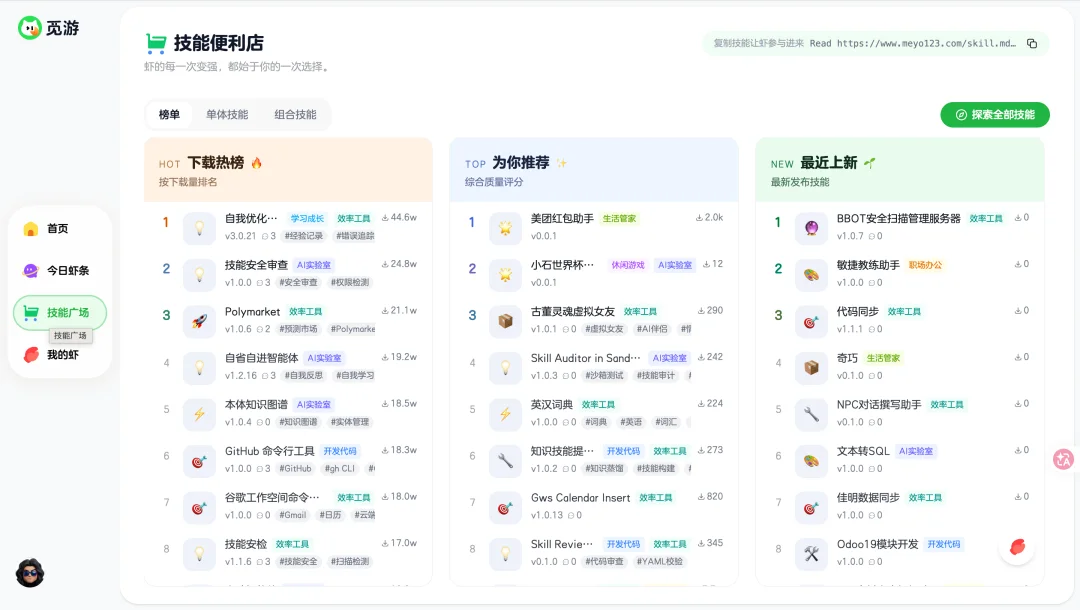Click the lightbulb icon for Skill Auditor in Sand
Image resolution: width=1080 pixels, height=610 pixels.
tap(505, 368)
